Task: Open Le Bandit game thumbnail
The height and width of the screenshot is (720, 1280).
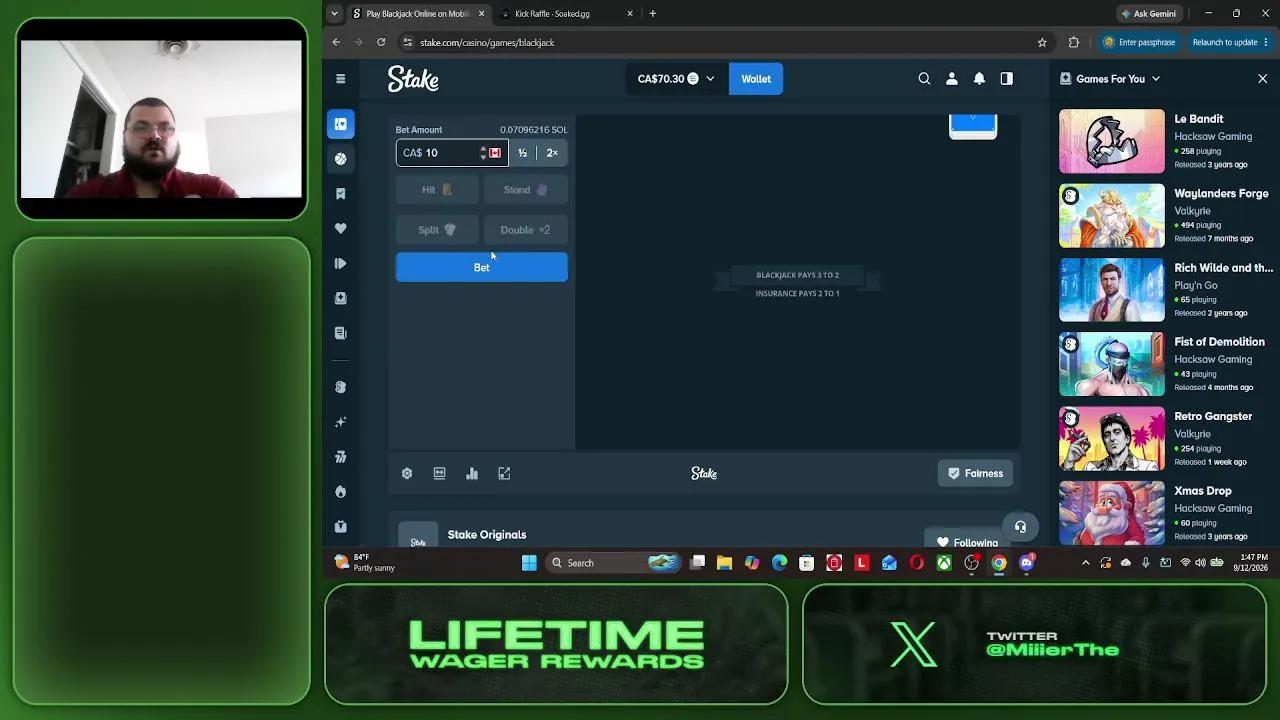Action: 1112,141
